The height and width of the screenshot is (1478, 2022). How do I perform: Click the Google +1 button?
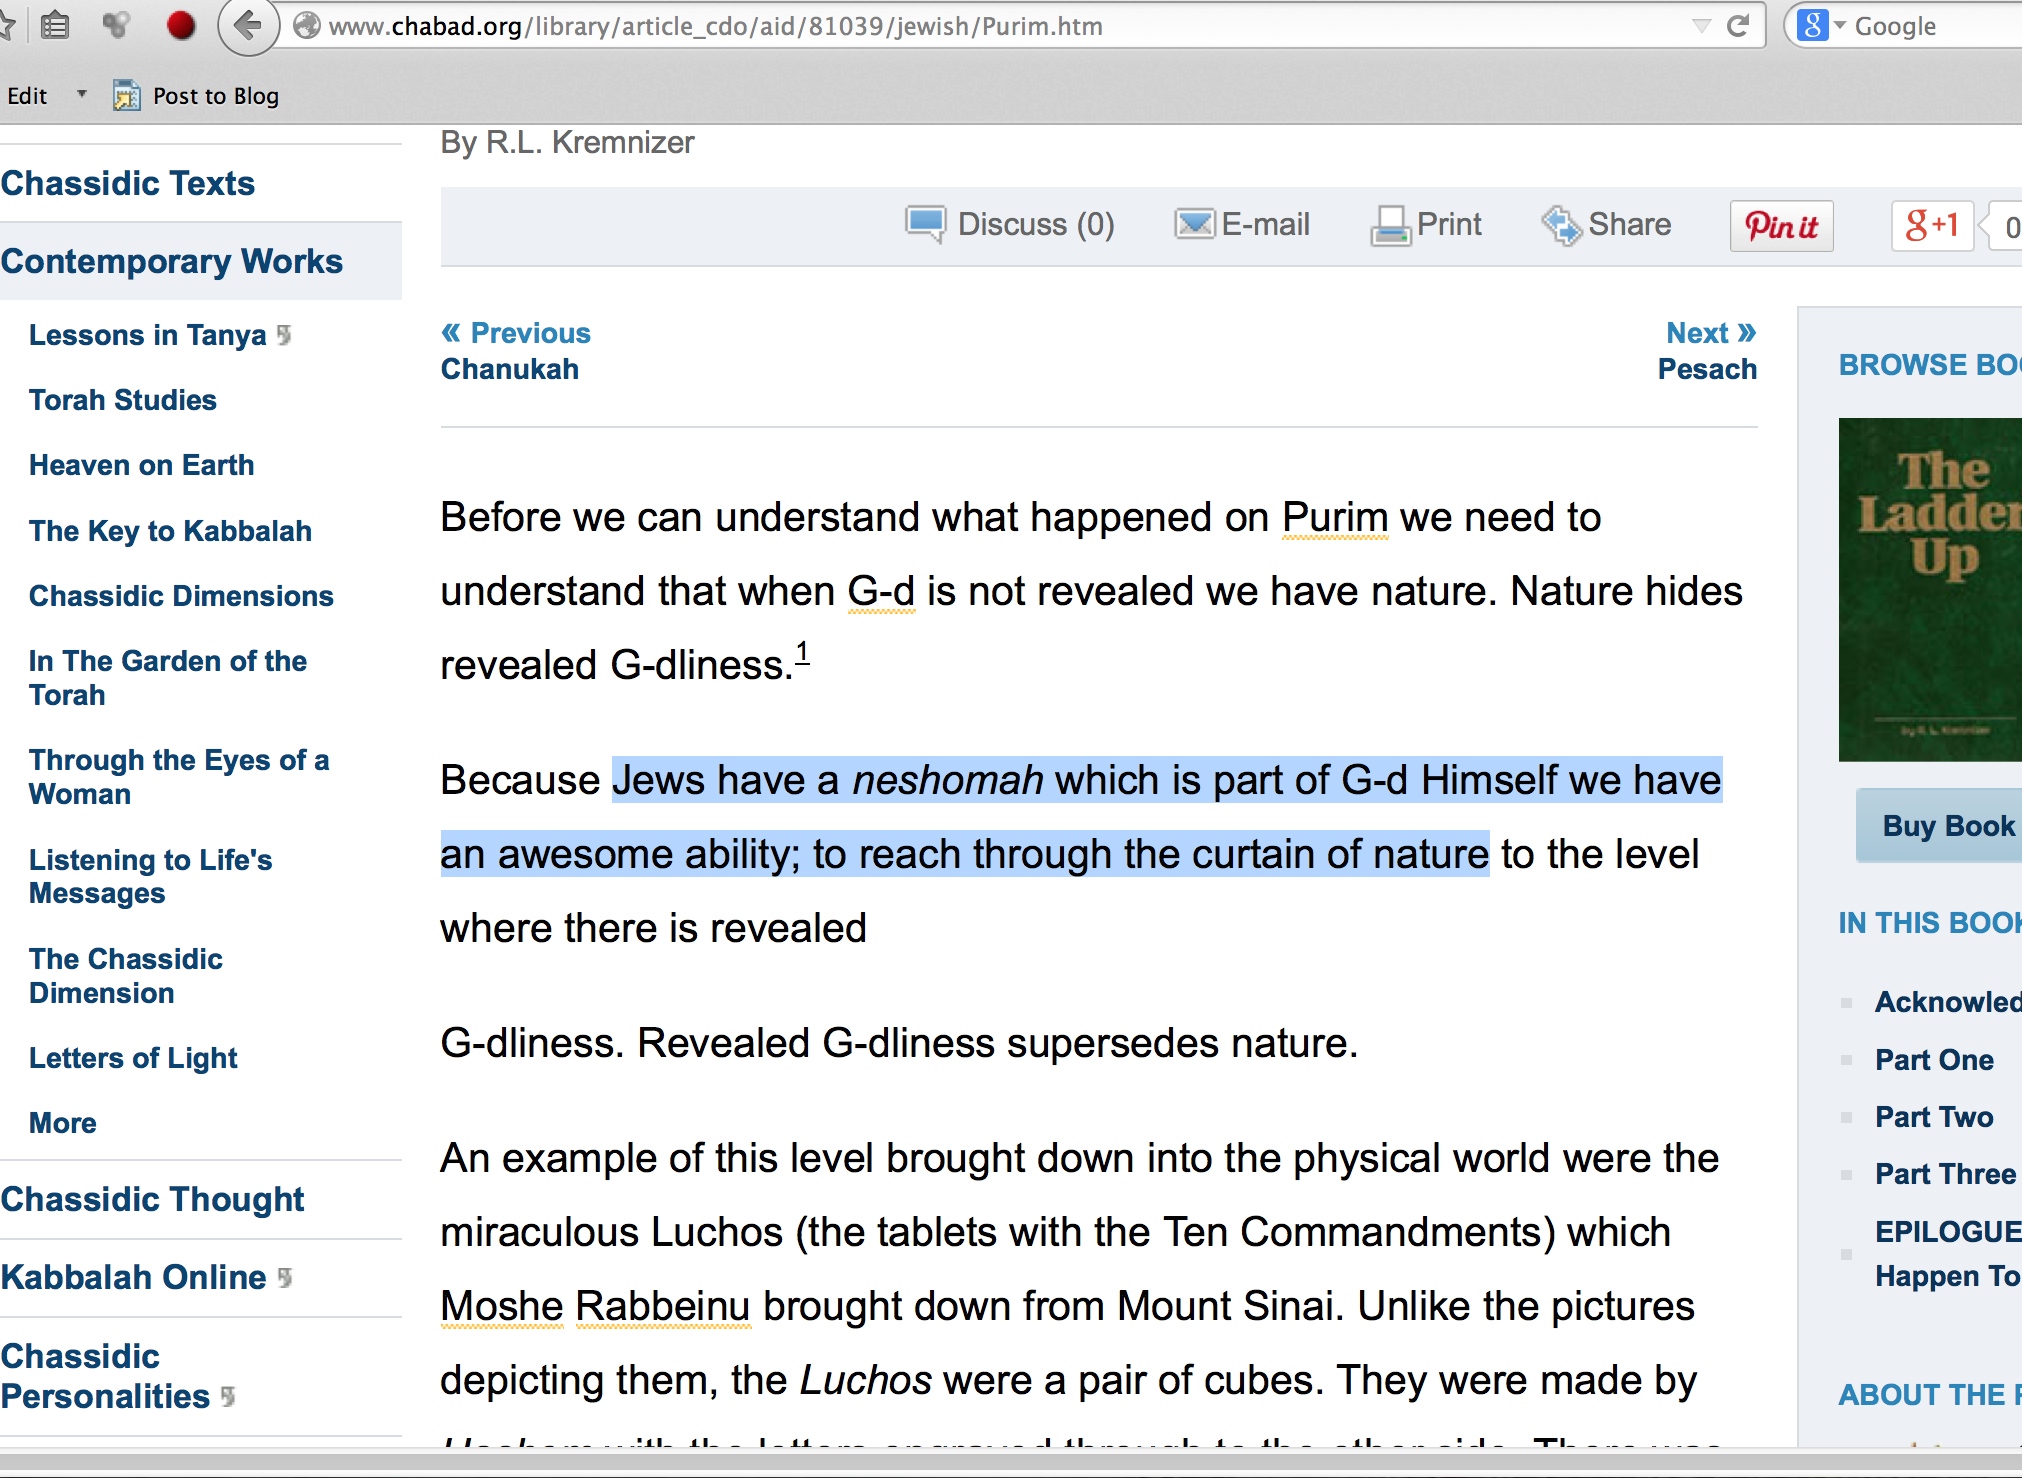1931,225
